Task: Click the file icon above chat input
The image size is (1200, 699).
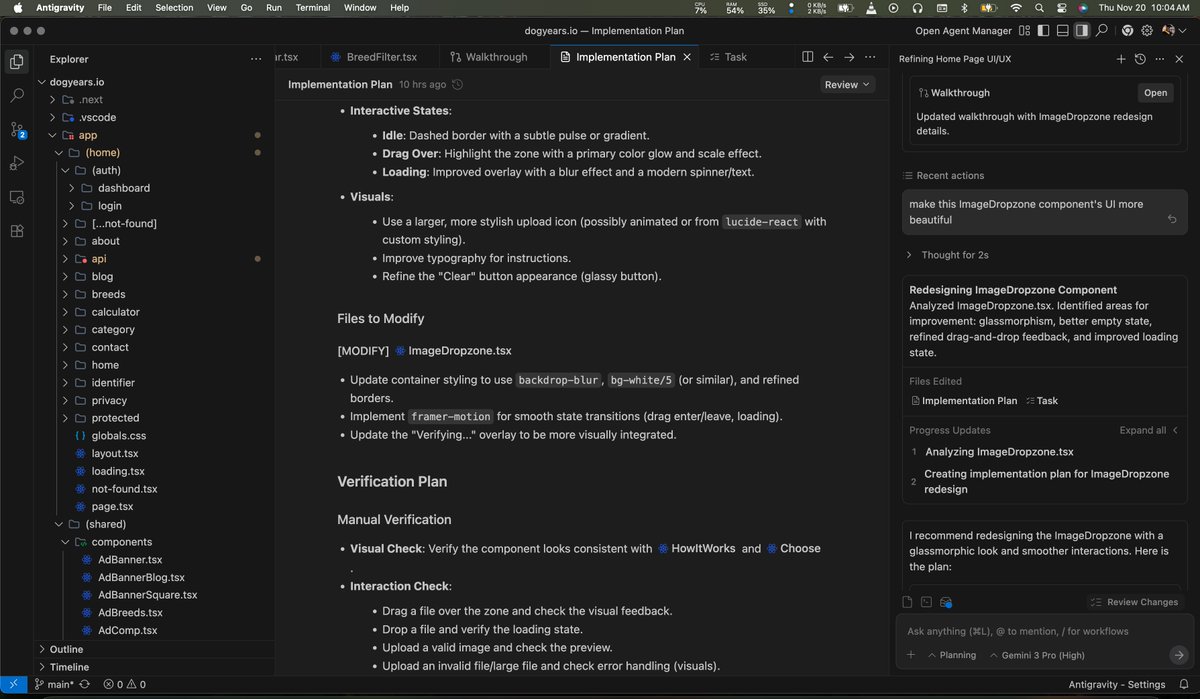Action: [x=907, y=602]
